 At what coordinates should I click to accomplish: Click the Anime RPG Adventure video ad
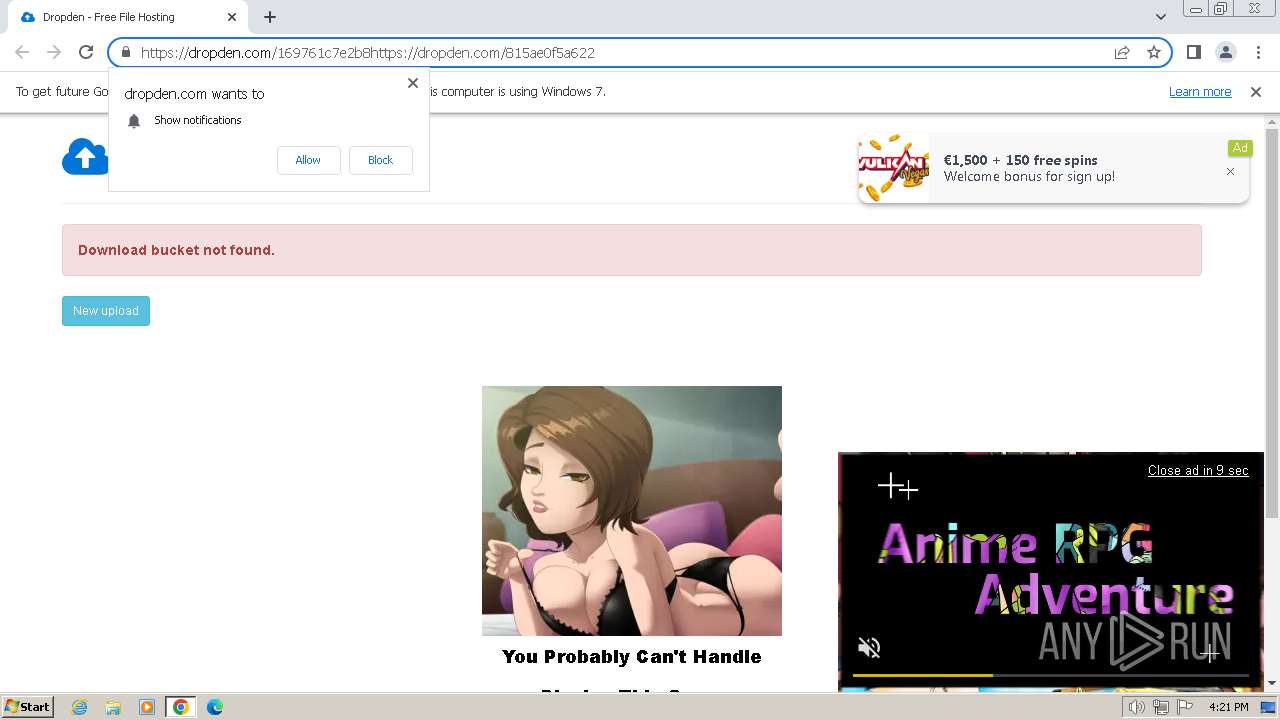[1051, 571]
